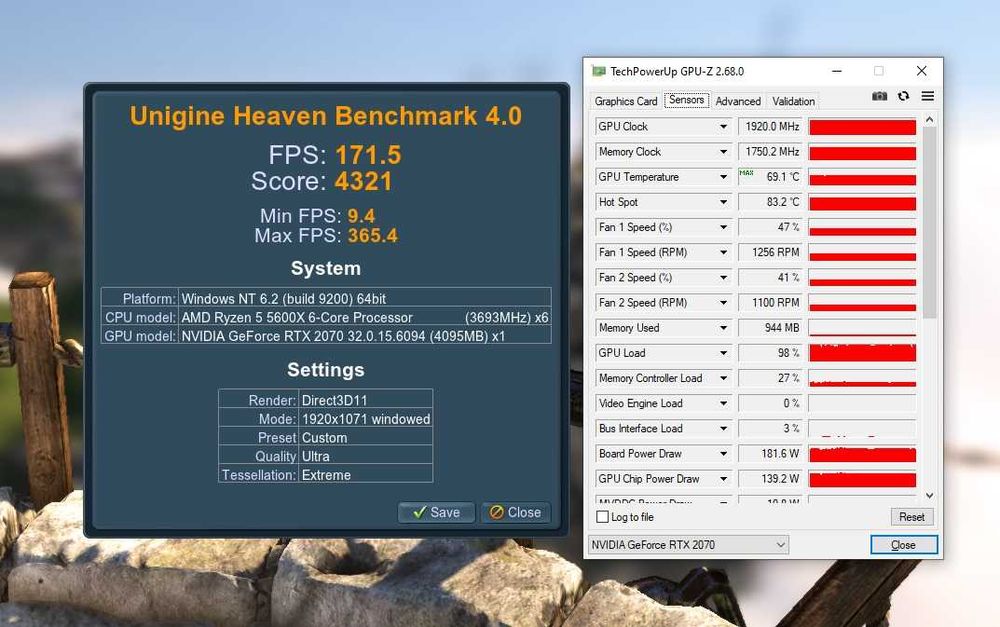Click the 181.6 W power value

pyautogui.click(x=771, y=454)
